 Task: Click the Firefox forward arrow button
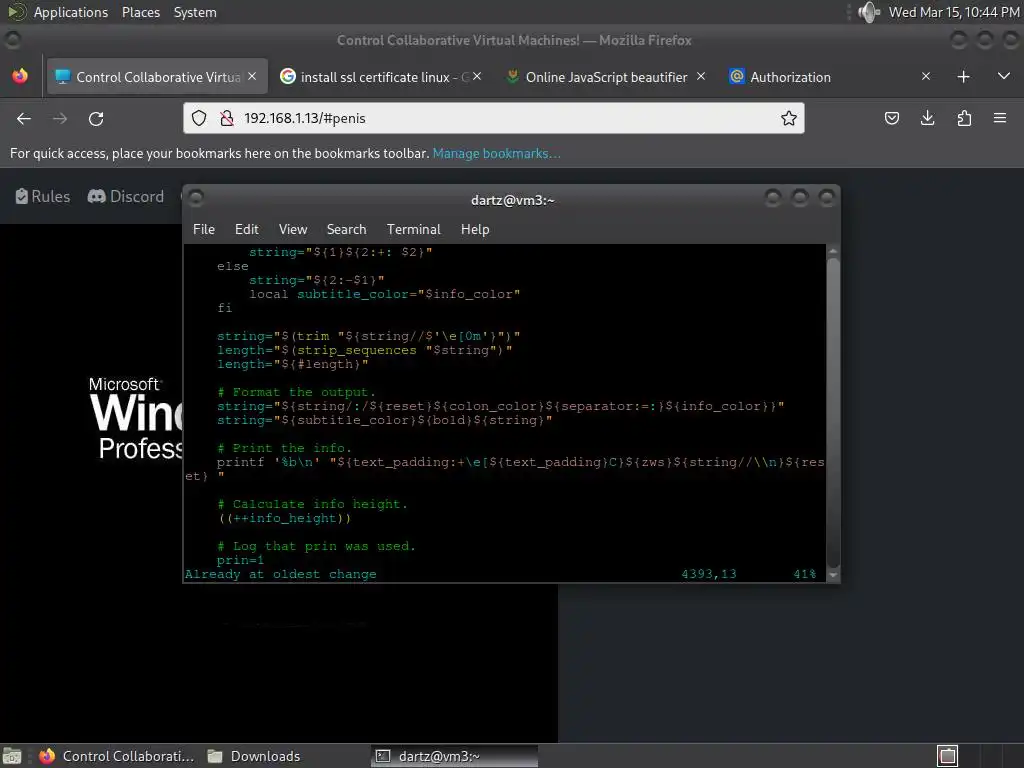coord(59,118)
